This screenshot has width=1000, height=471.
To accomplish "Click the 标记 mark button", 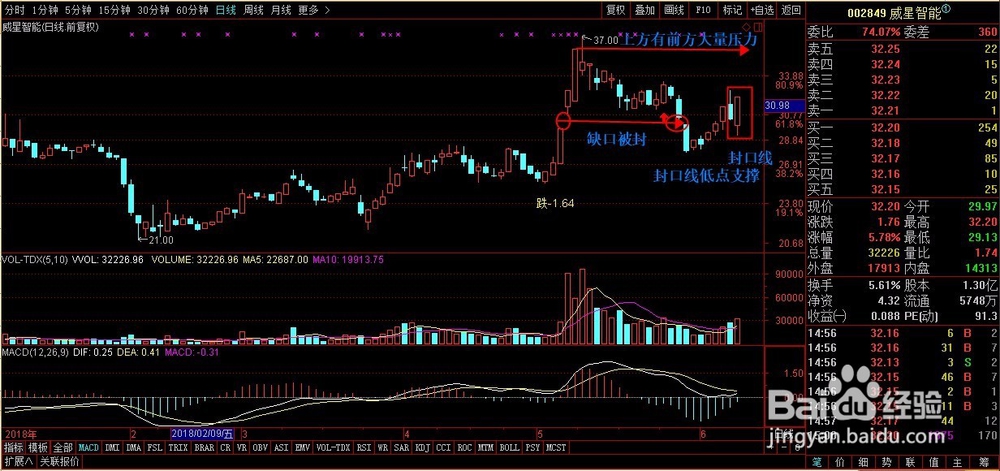I will (x=732, y=10).
